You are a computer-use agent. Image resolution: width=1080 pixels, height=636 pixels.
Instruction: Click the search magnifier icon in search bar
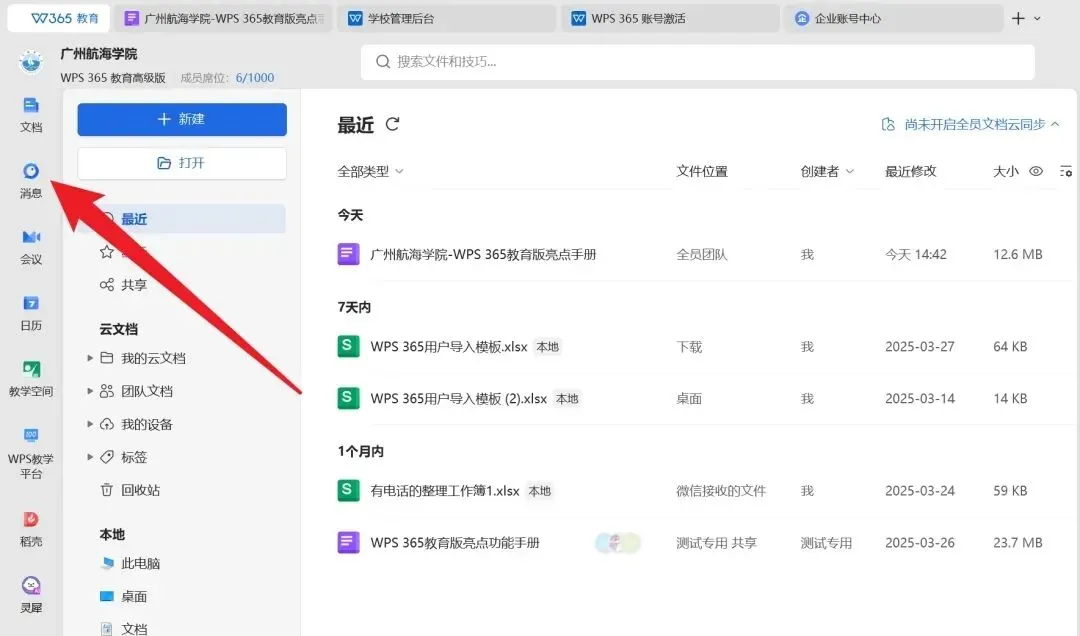(383, 62)
